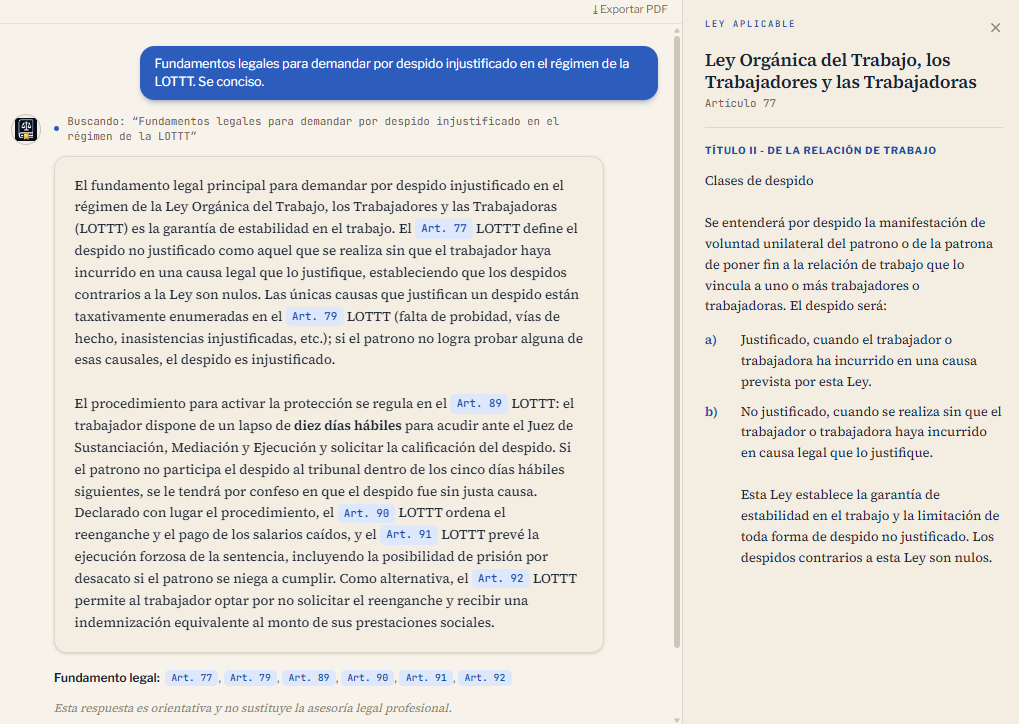1019x724 pixels.
Task: Select Art. 92 chip in Fundamento legal row
Action: tap(485, 678)
